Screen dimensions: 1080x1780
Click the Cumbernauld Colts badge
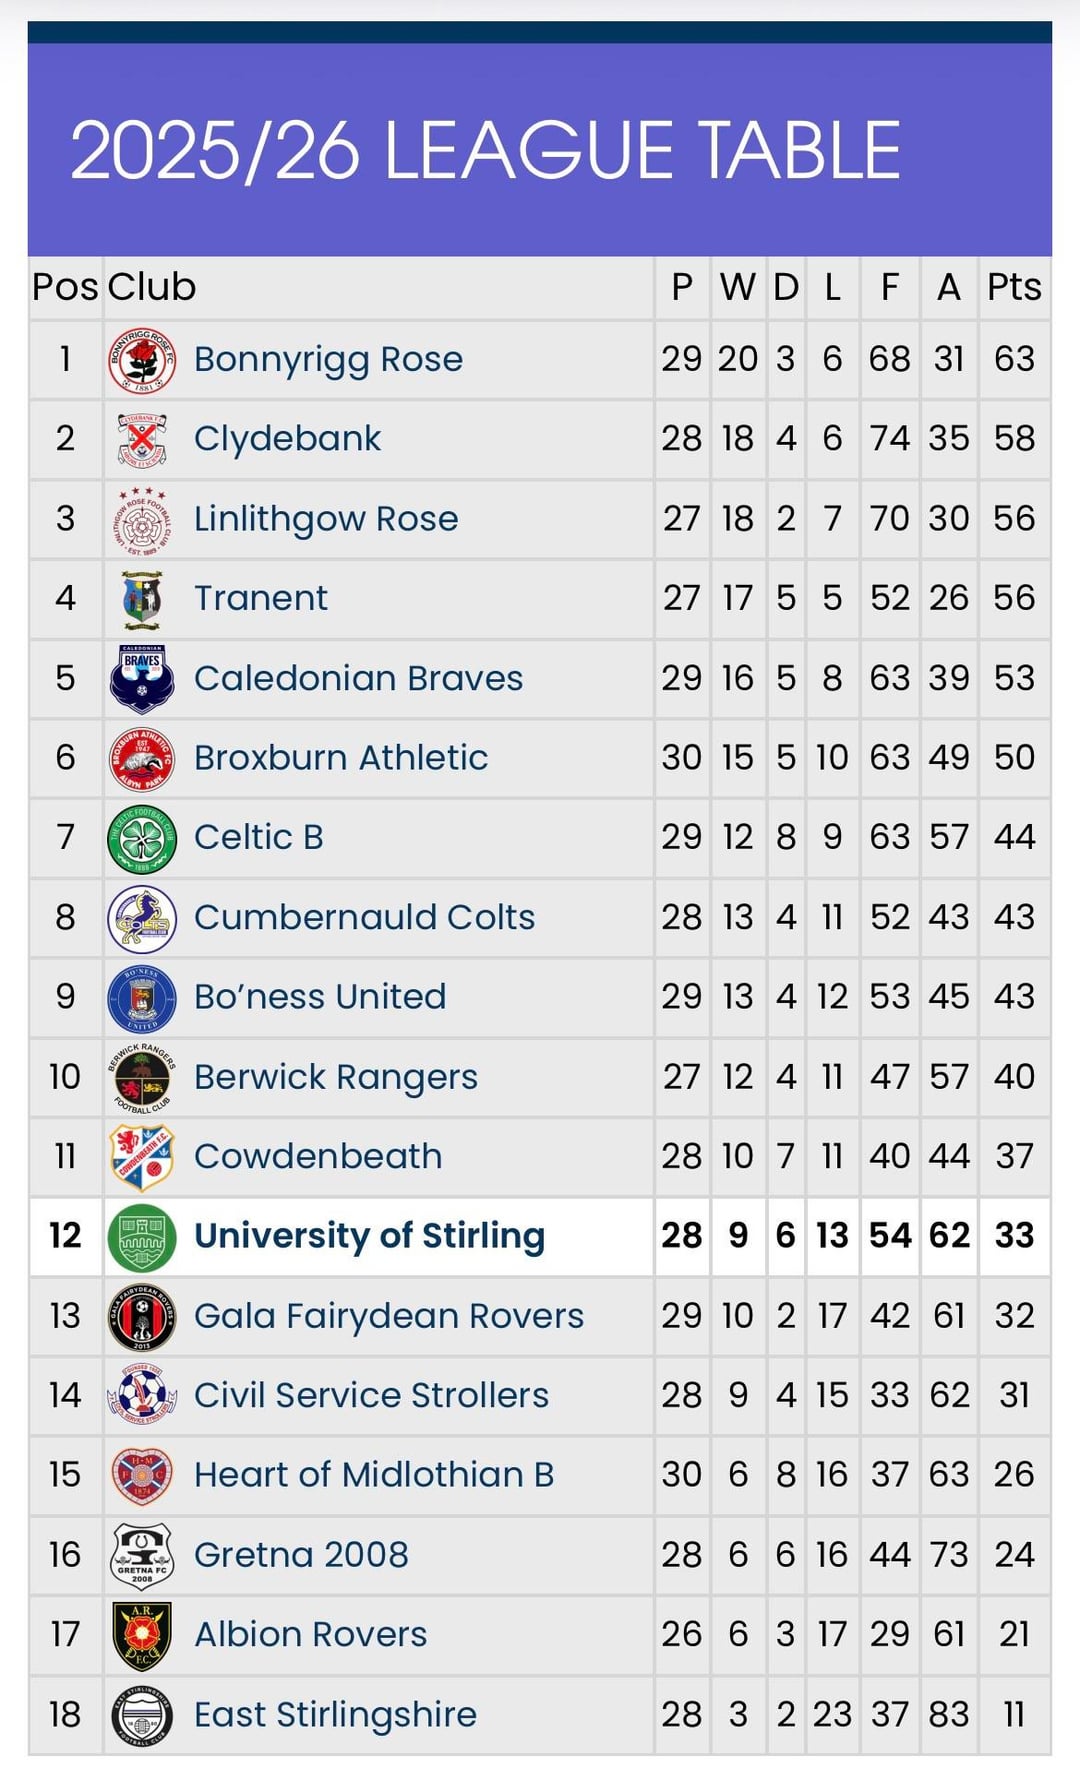coord(142,918)
